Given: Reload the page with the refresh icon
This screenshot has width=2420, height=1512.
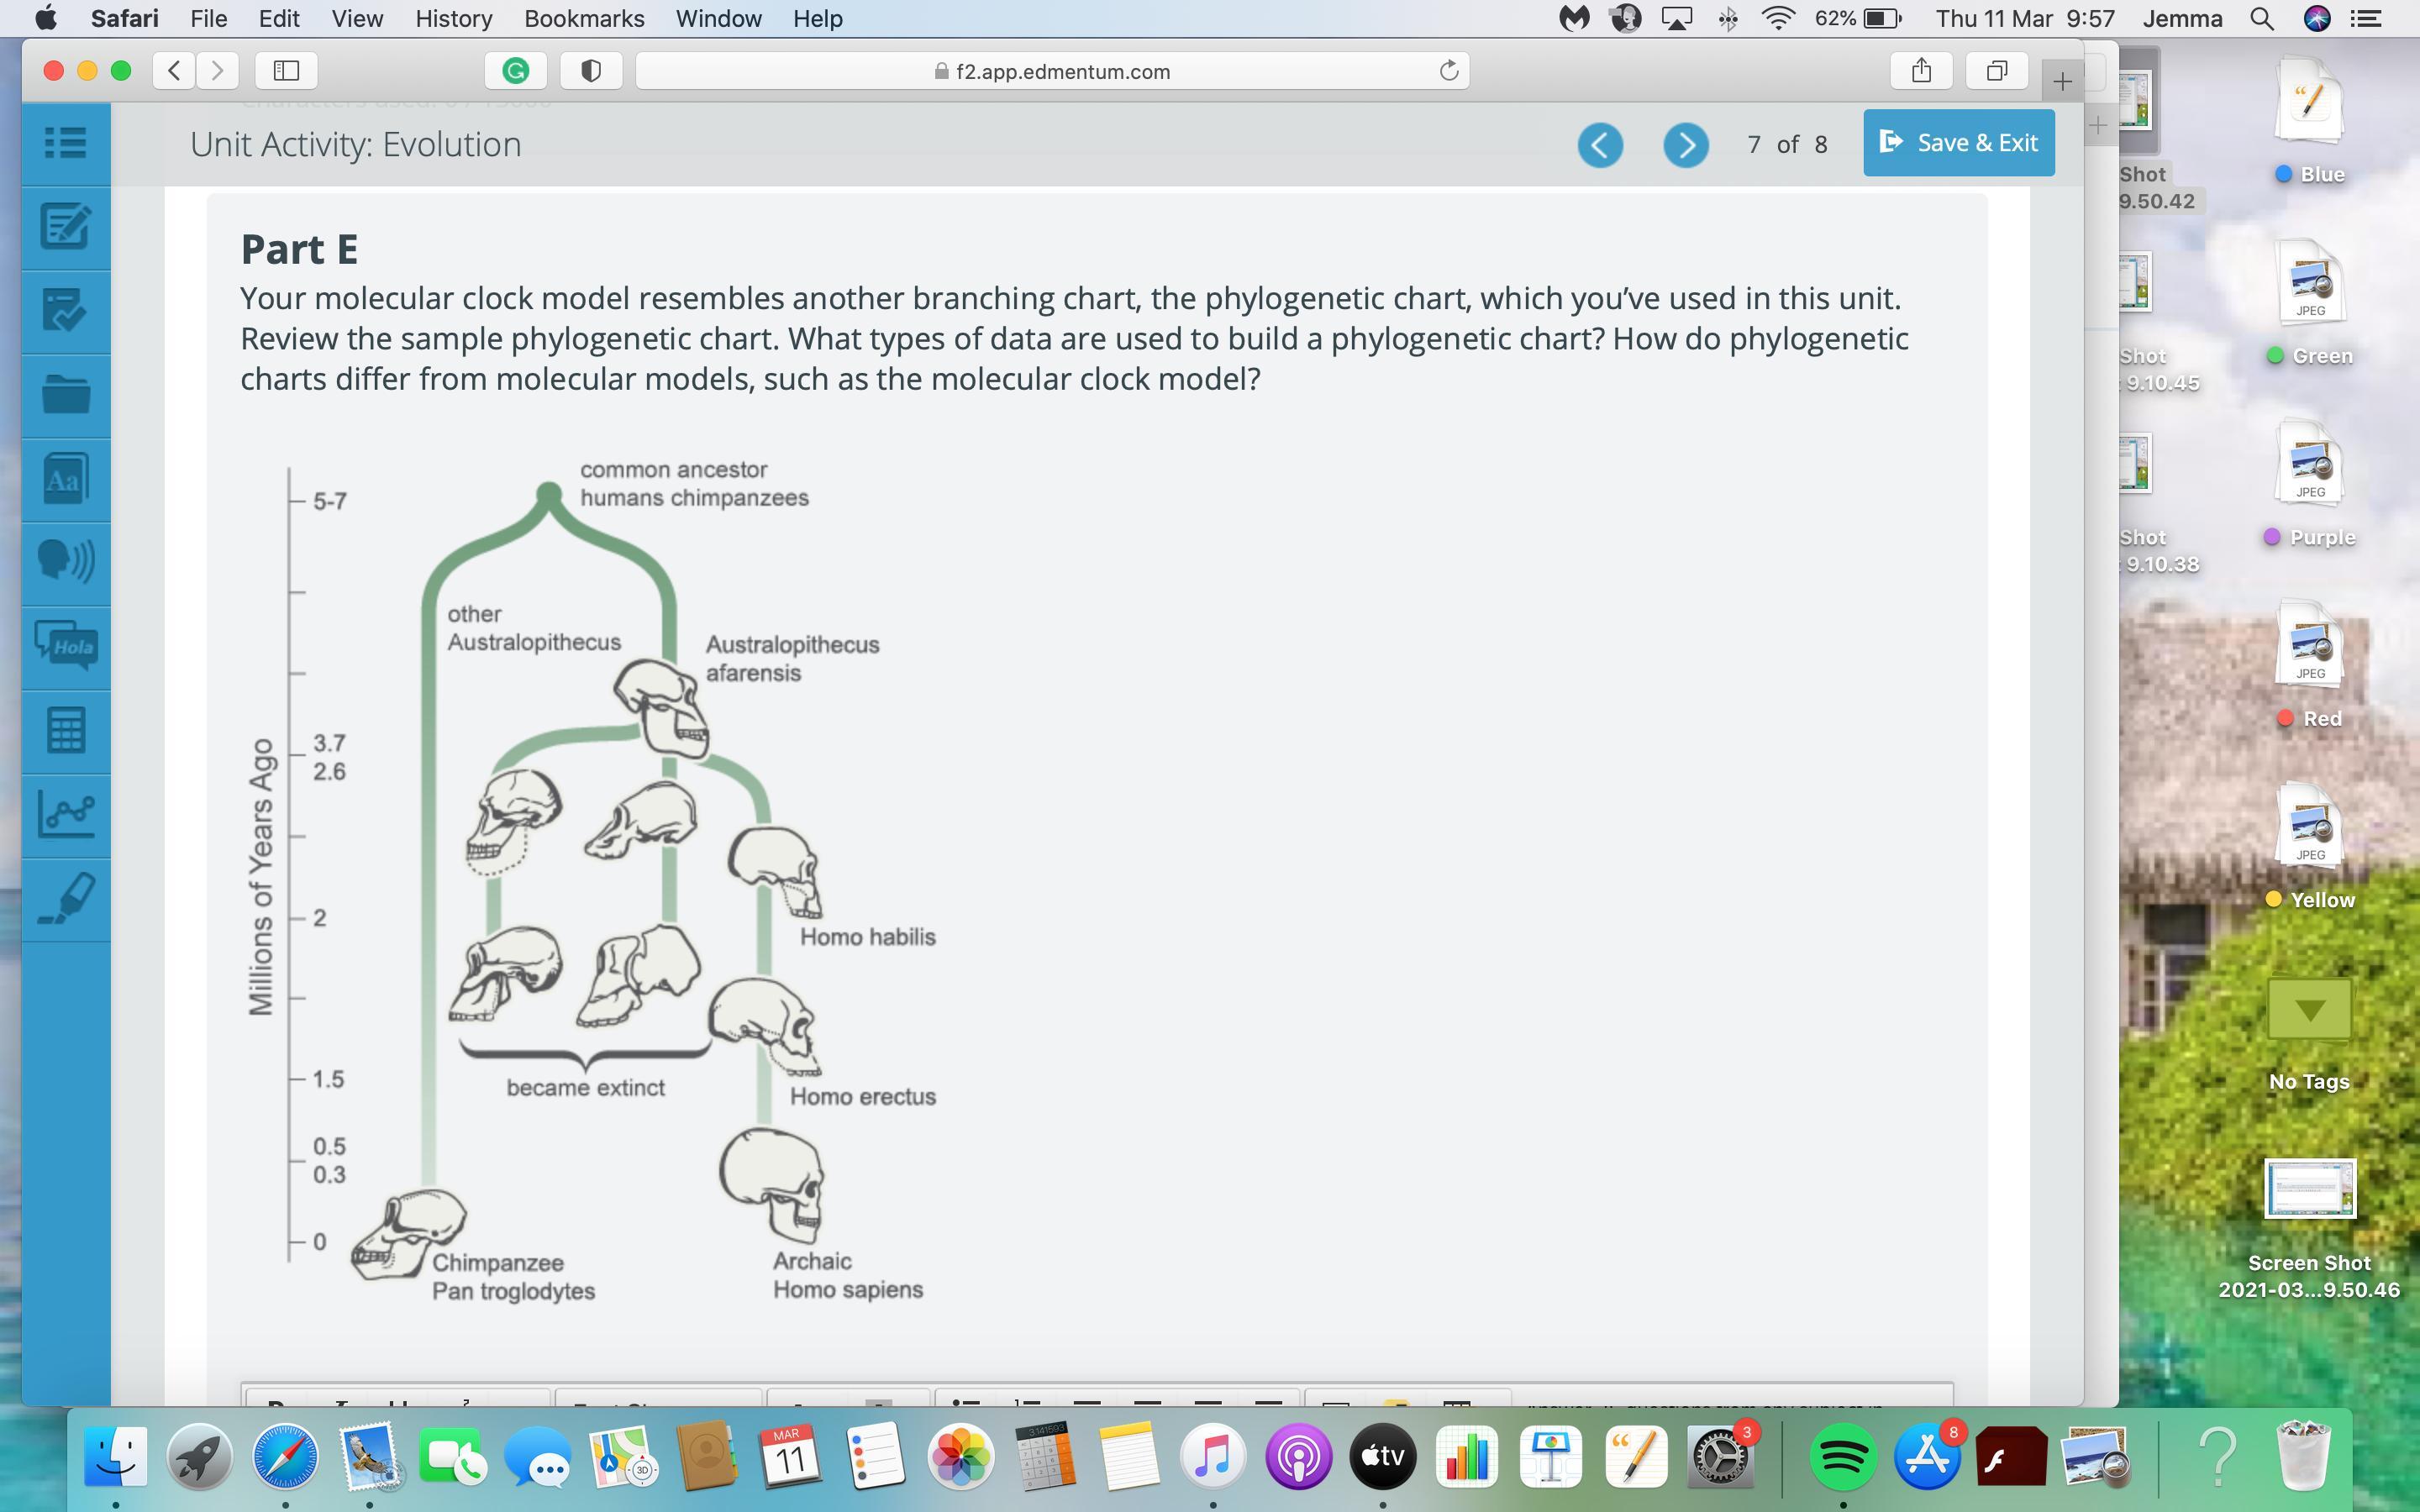Looking at the screenshot, I should click(1448, 71).
